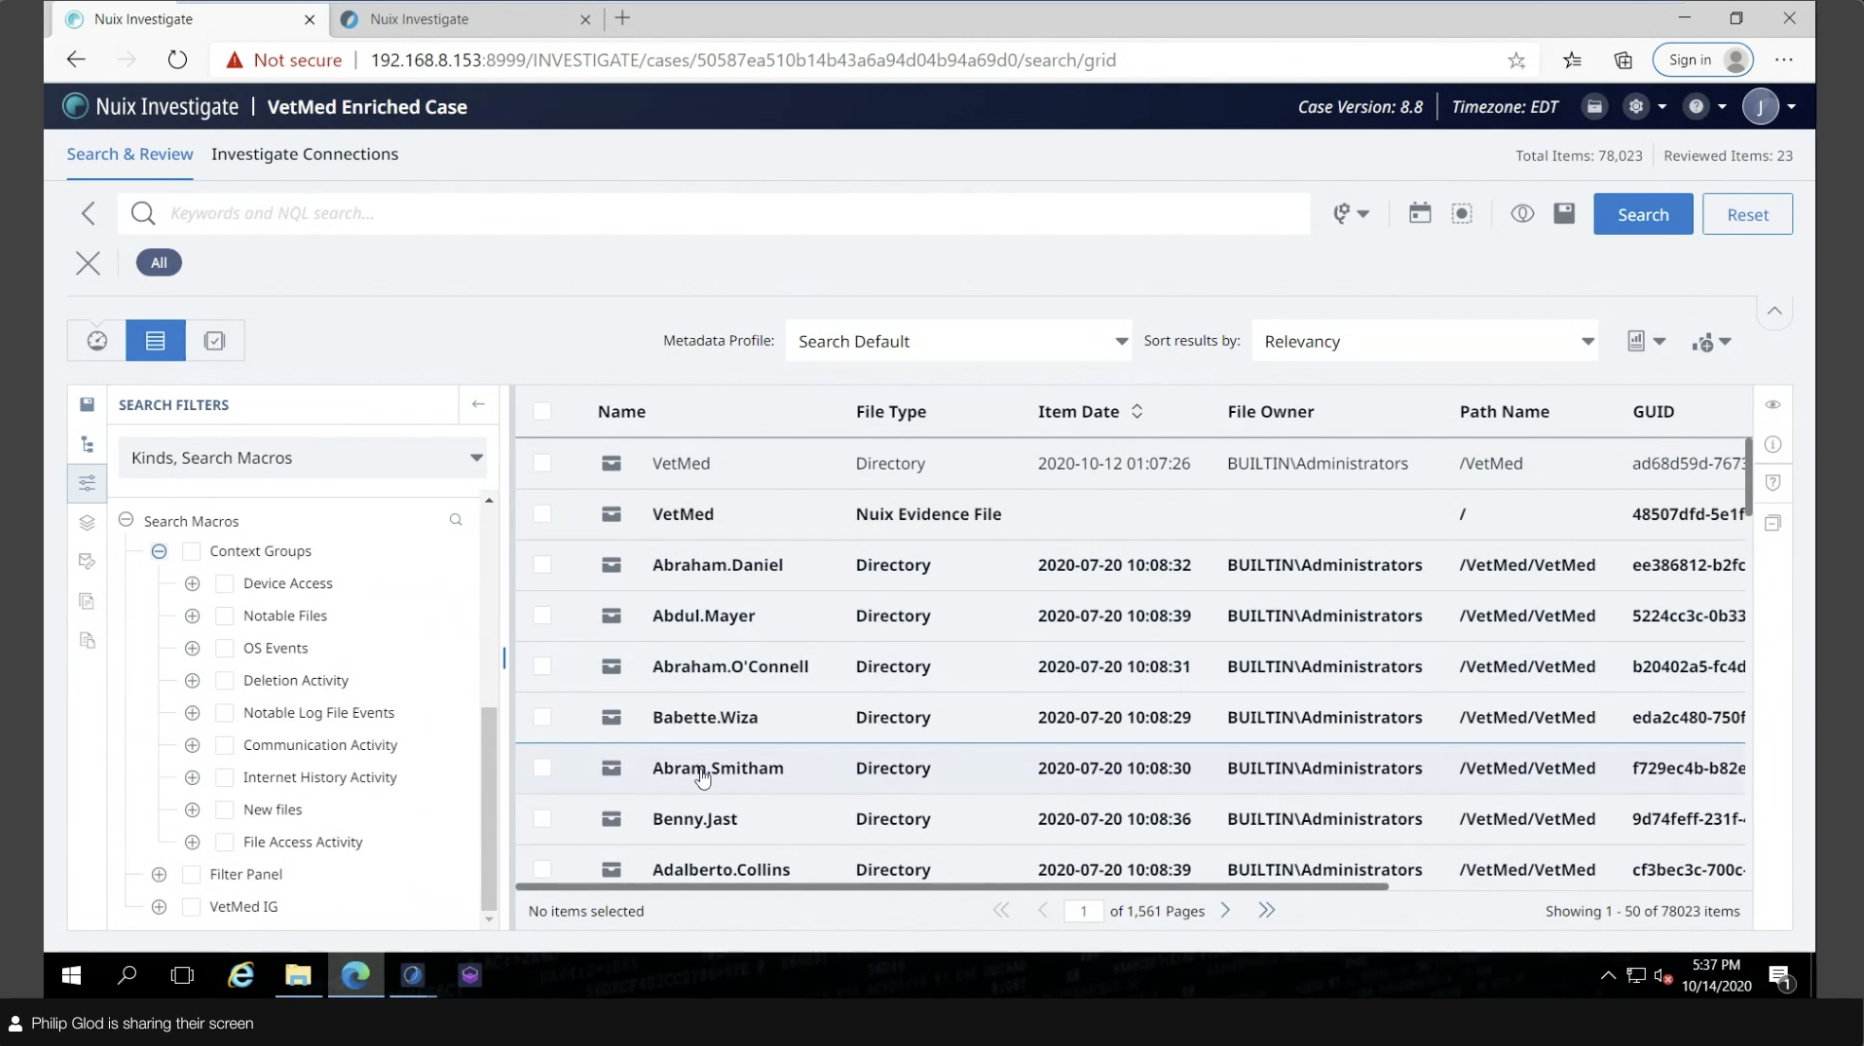Select all rows with header checkbox
1864x1046 pixels.
(x=542, y=411)
